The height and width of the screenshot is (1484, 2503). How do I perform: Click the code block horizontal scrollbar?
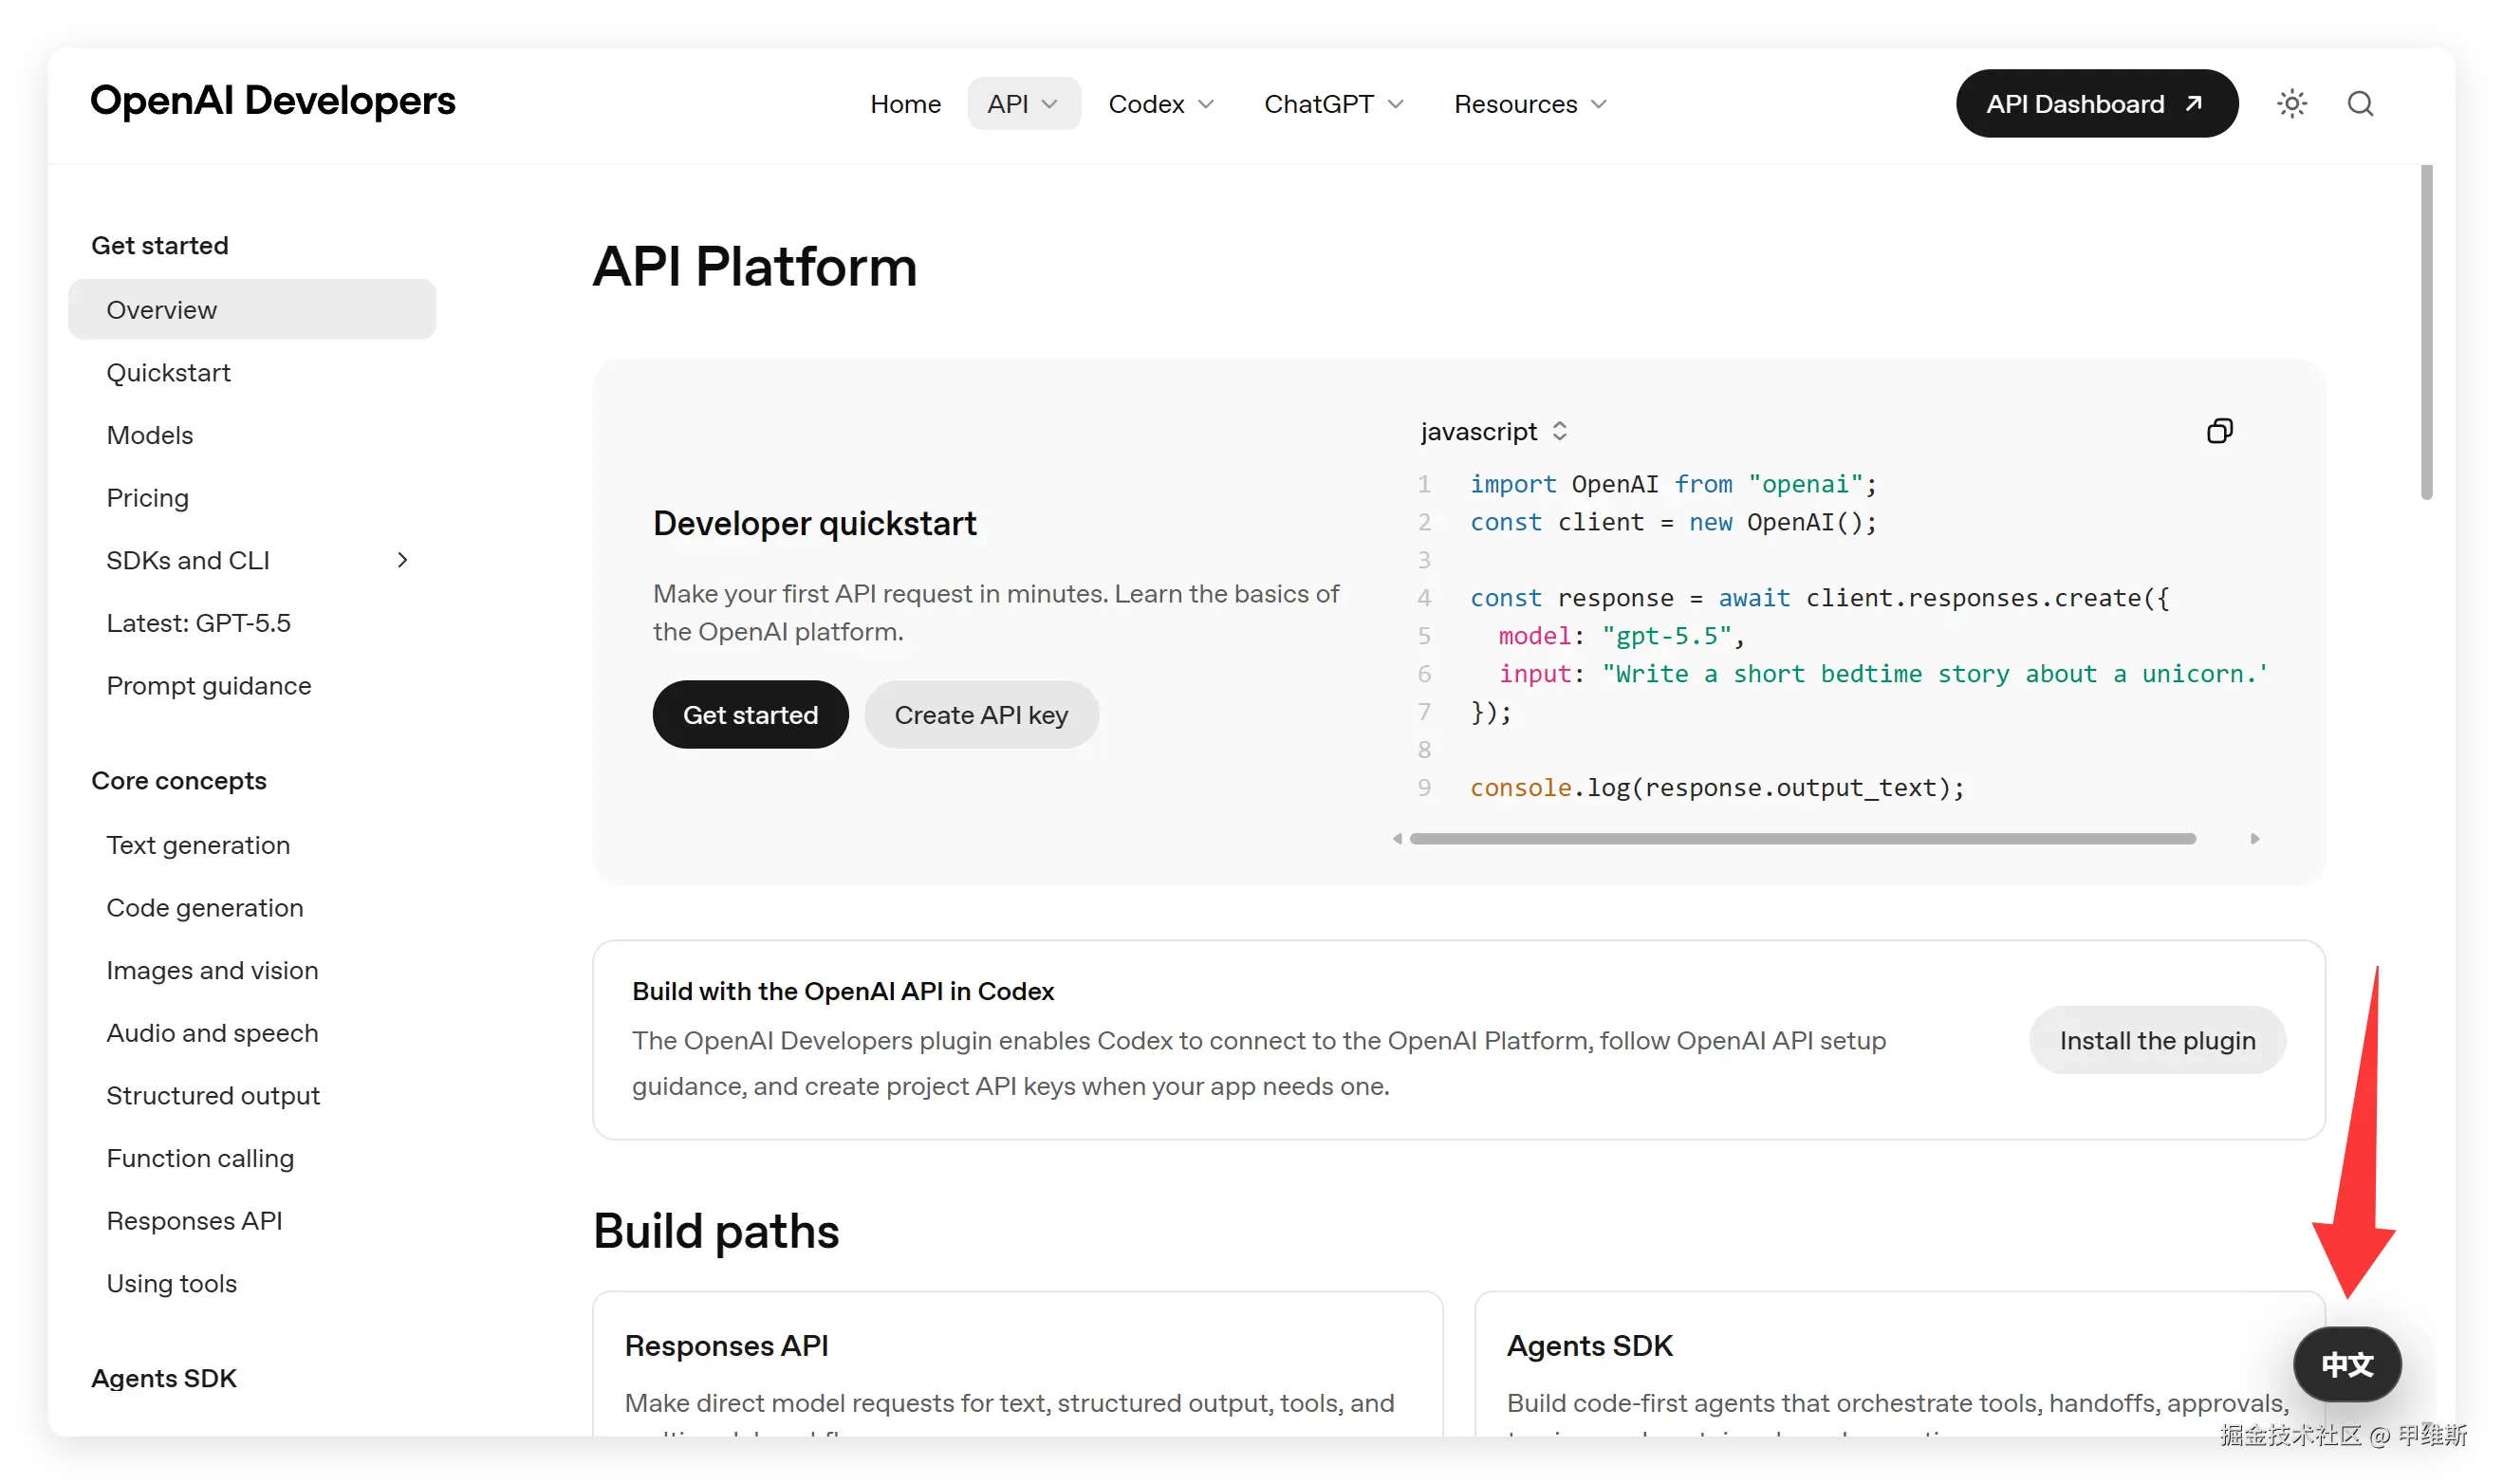[1802, 839]
